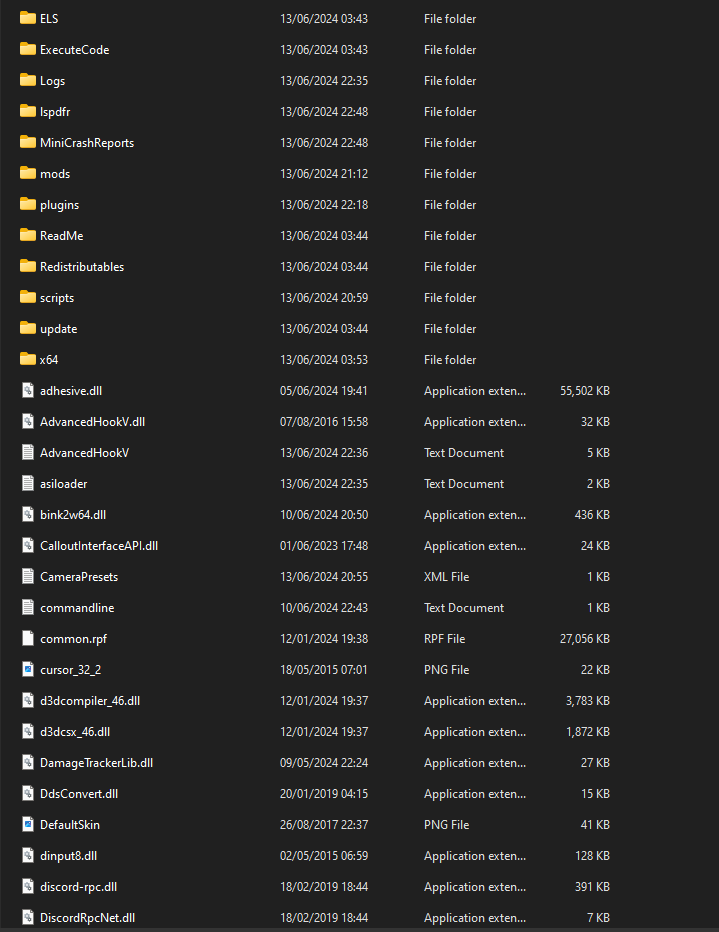Select the ELS folder icon
The width and height of the screenshot is (719, 932).
pyautogui.click(x=28, y=18)
